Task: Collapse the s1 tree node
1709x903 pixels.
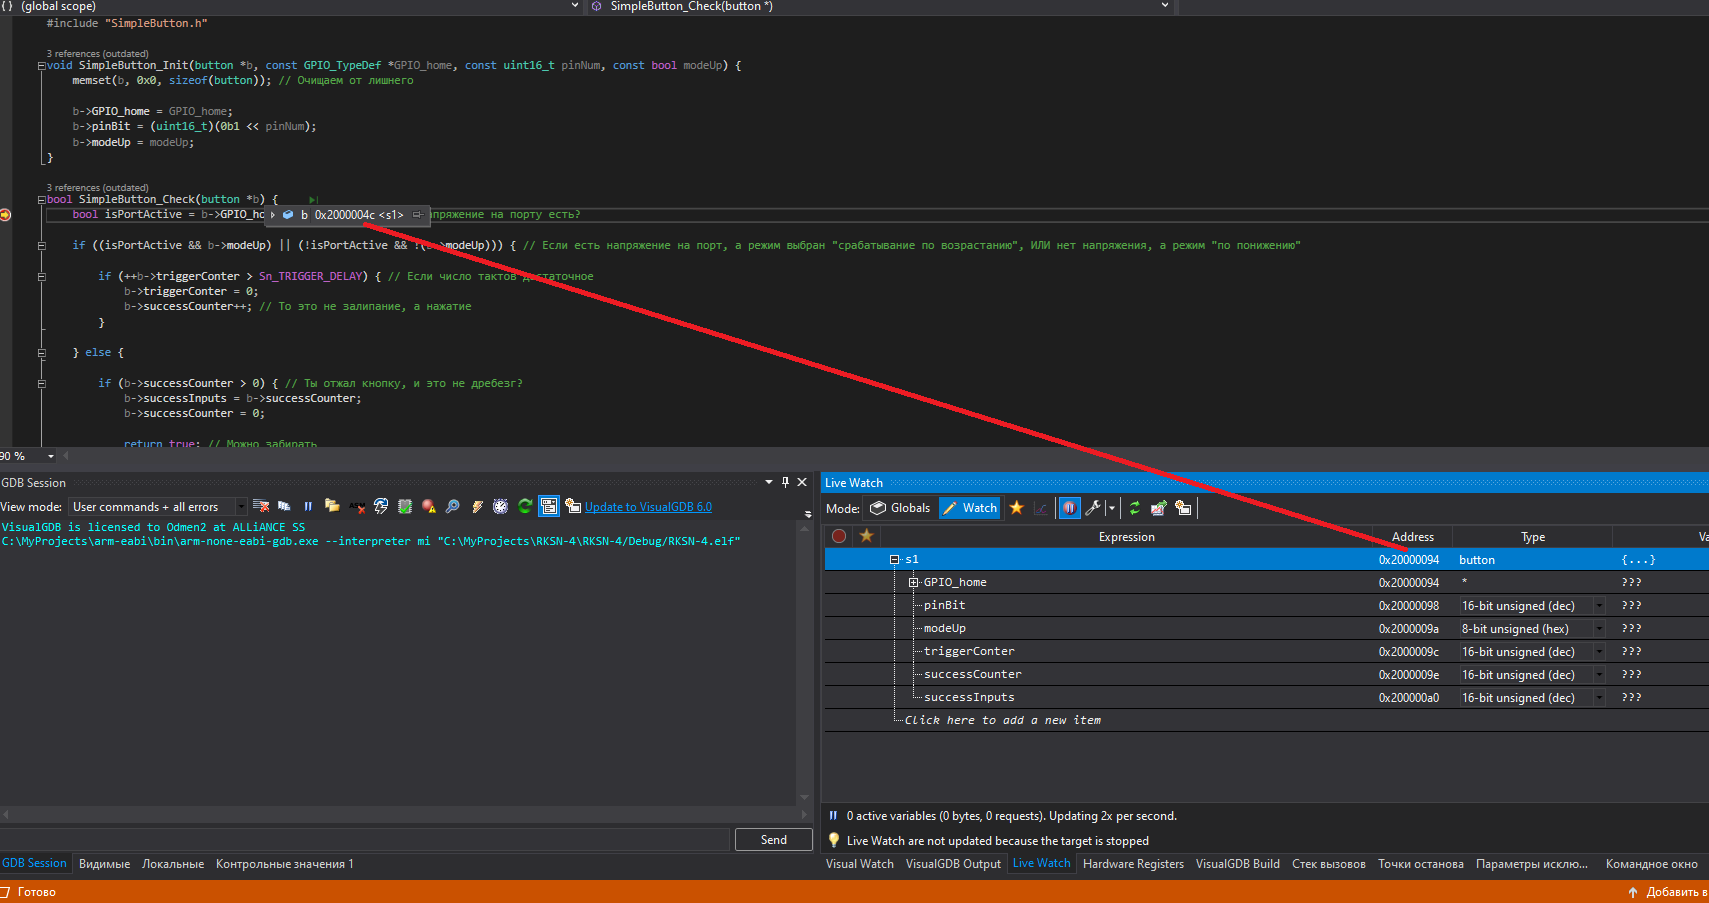Action: coord(895,560)
